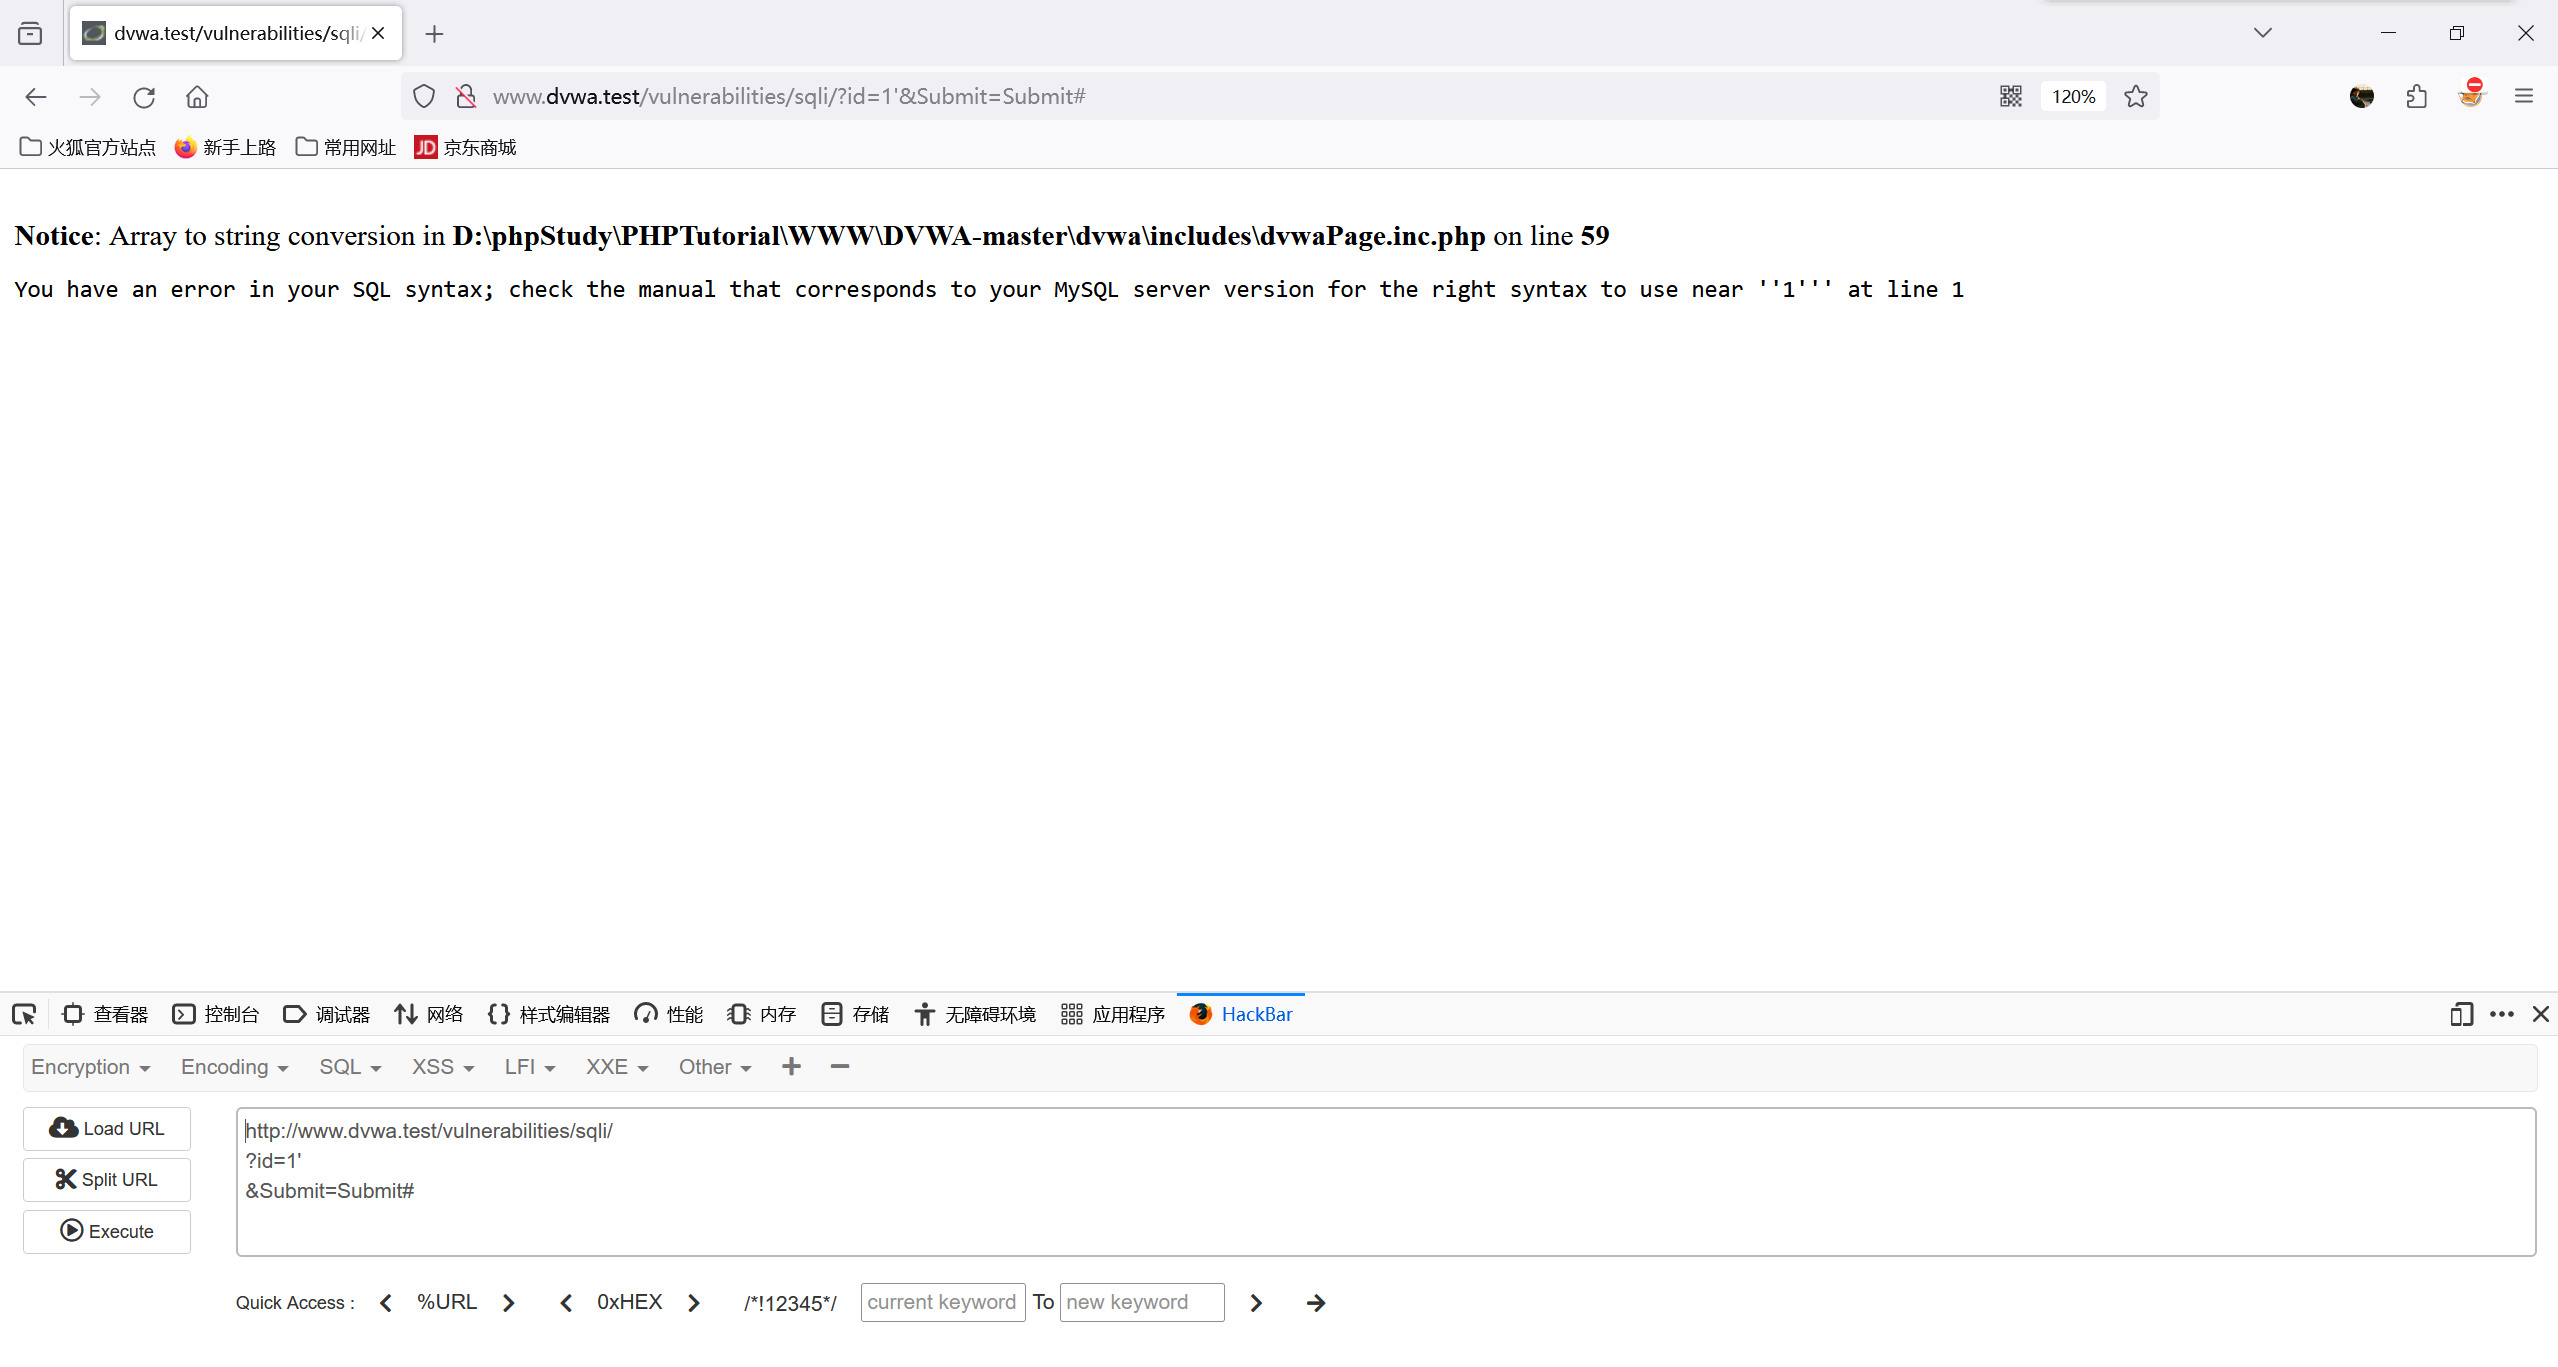Click the Load URL button

(x=107, y=1128)
